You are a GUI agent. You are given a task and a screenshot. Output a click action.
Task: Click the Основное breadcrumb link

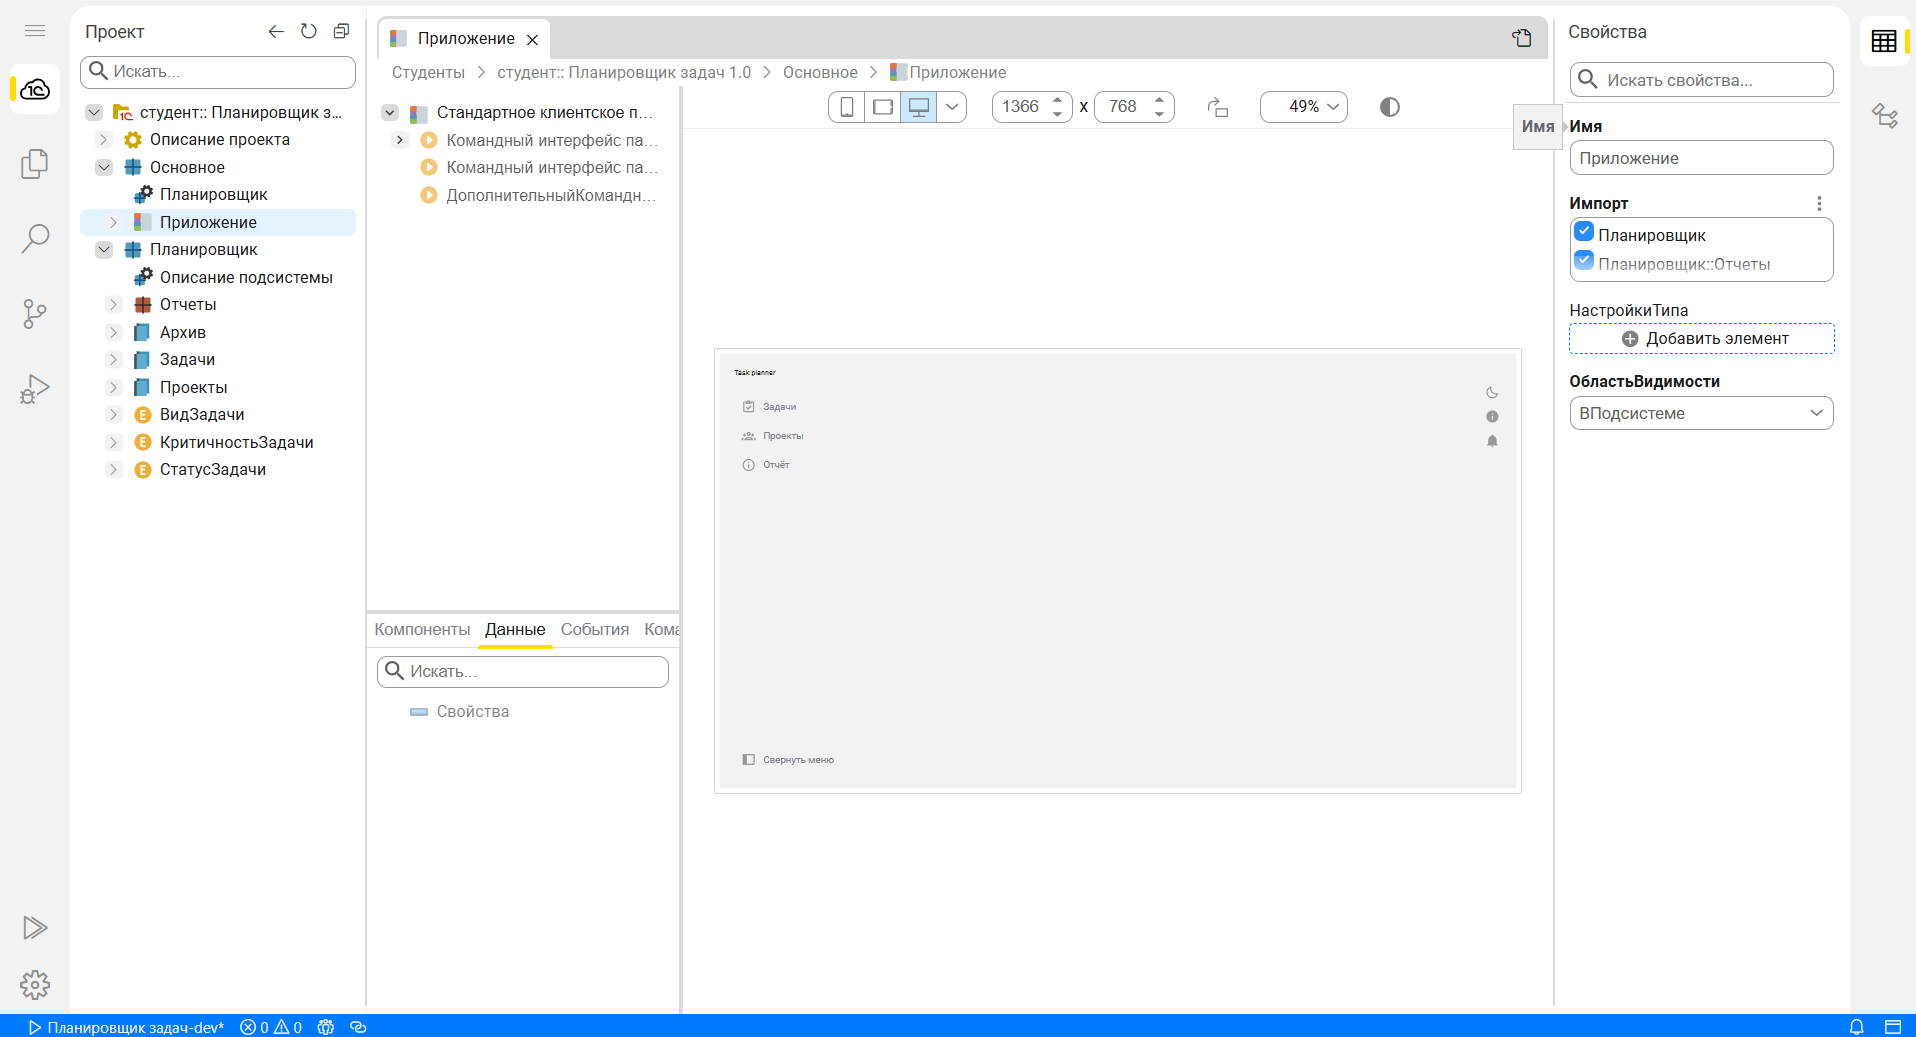(820, 72)
